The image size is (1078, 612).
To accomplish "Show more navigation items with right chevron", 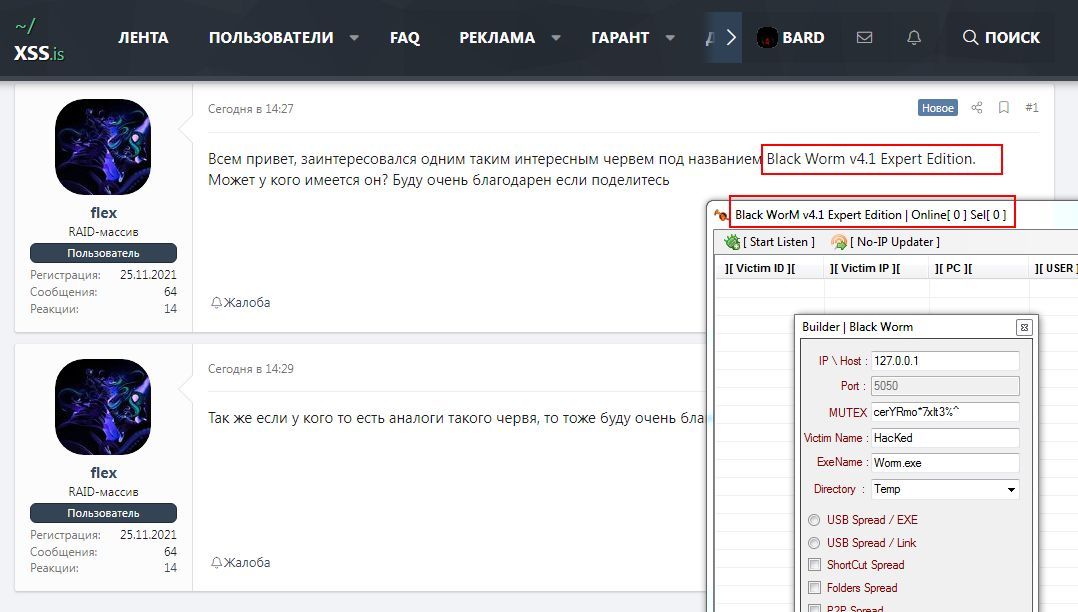I will (x=731, y=38).
